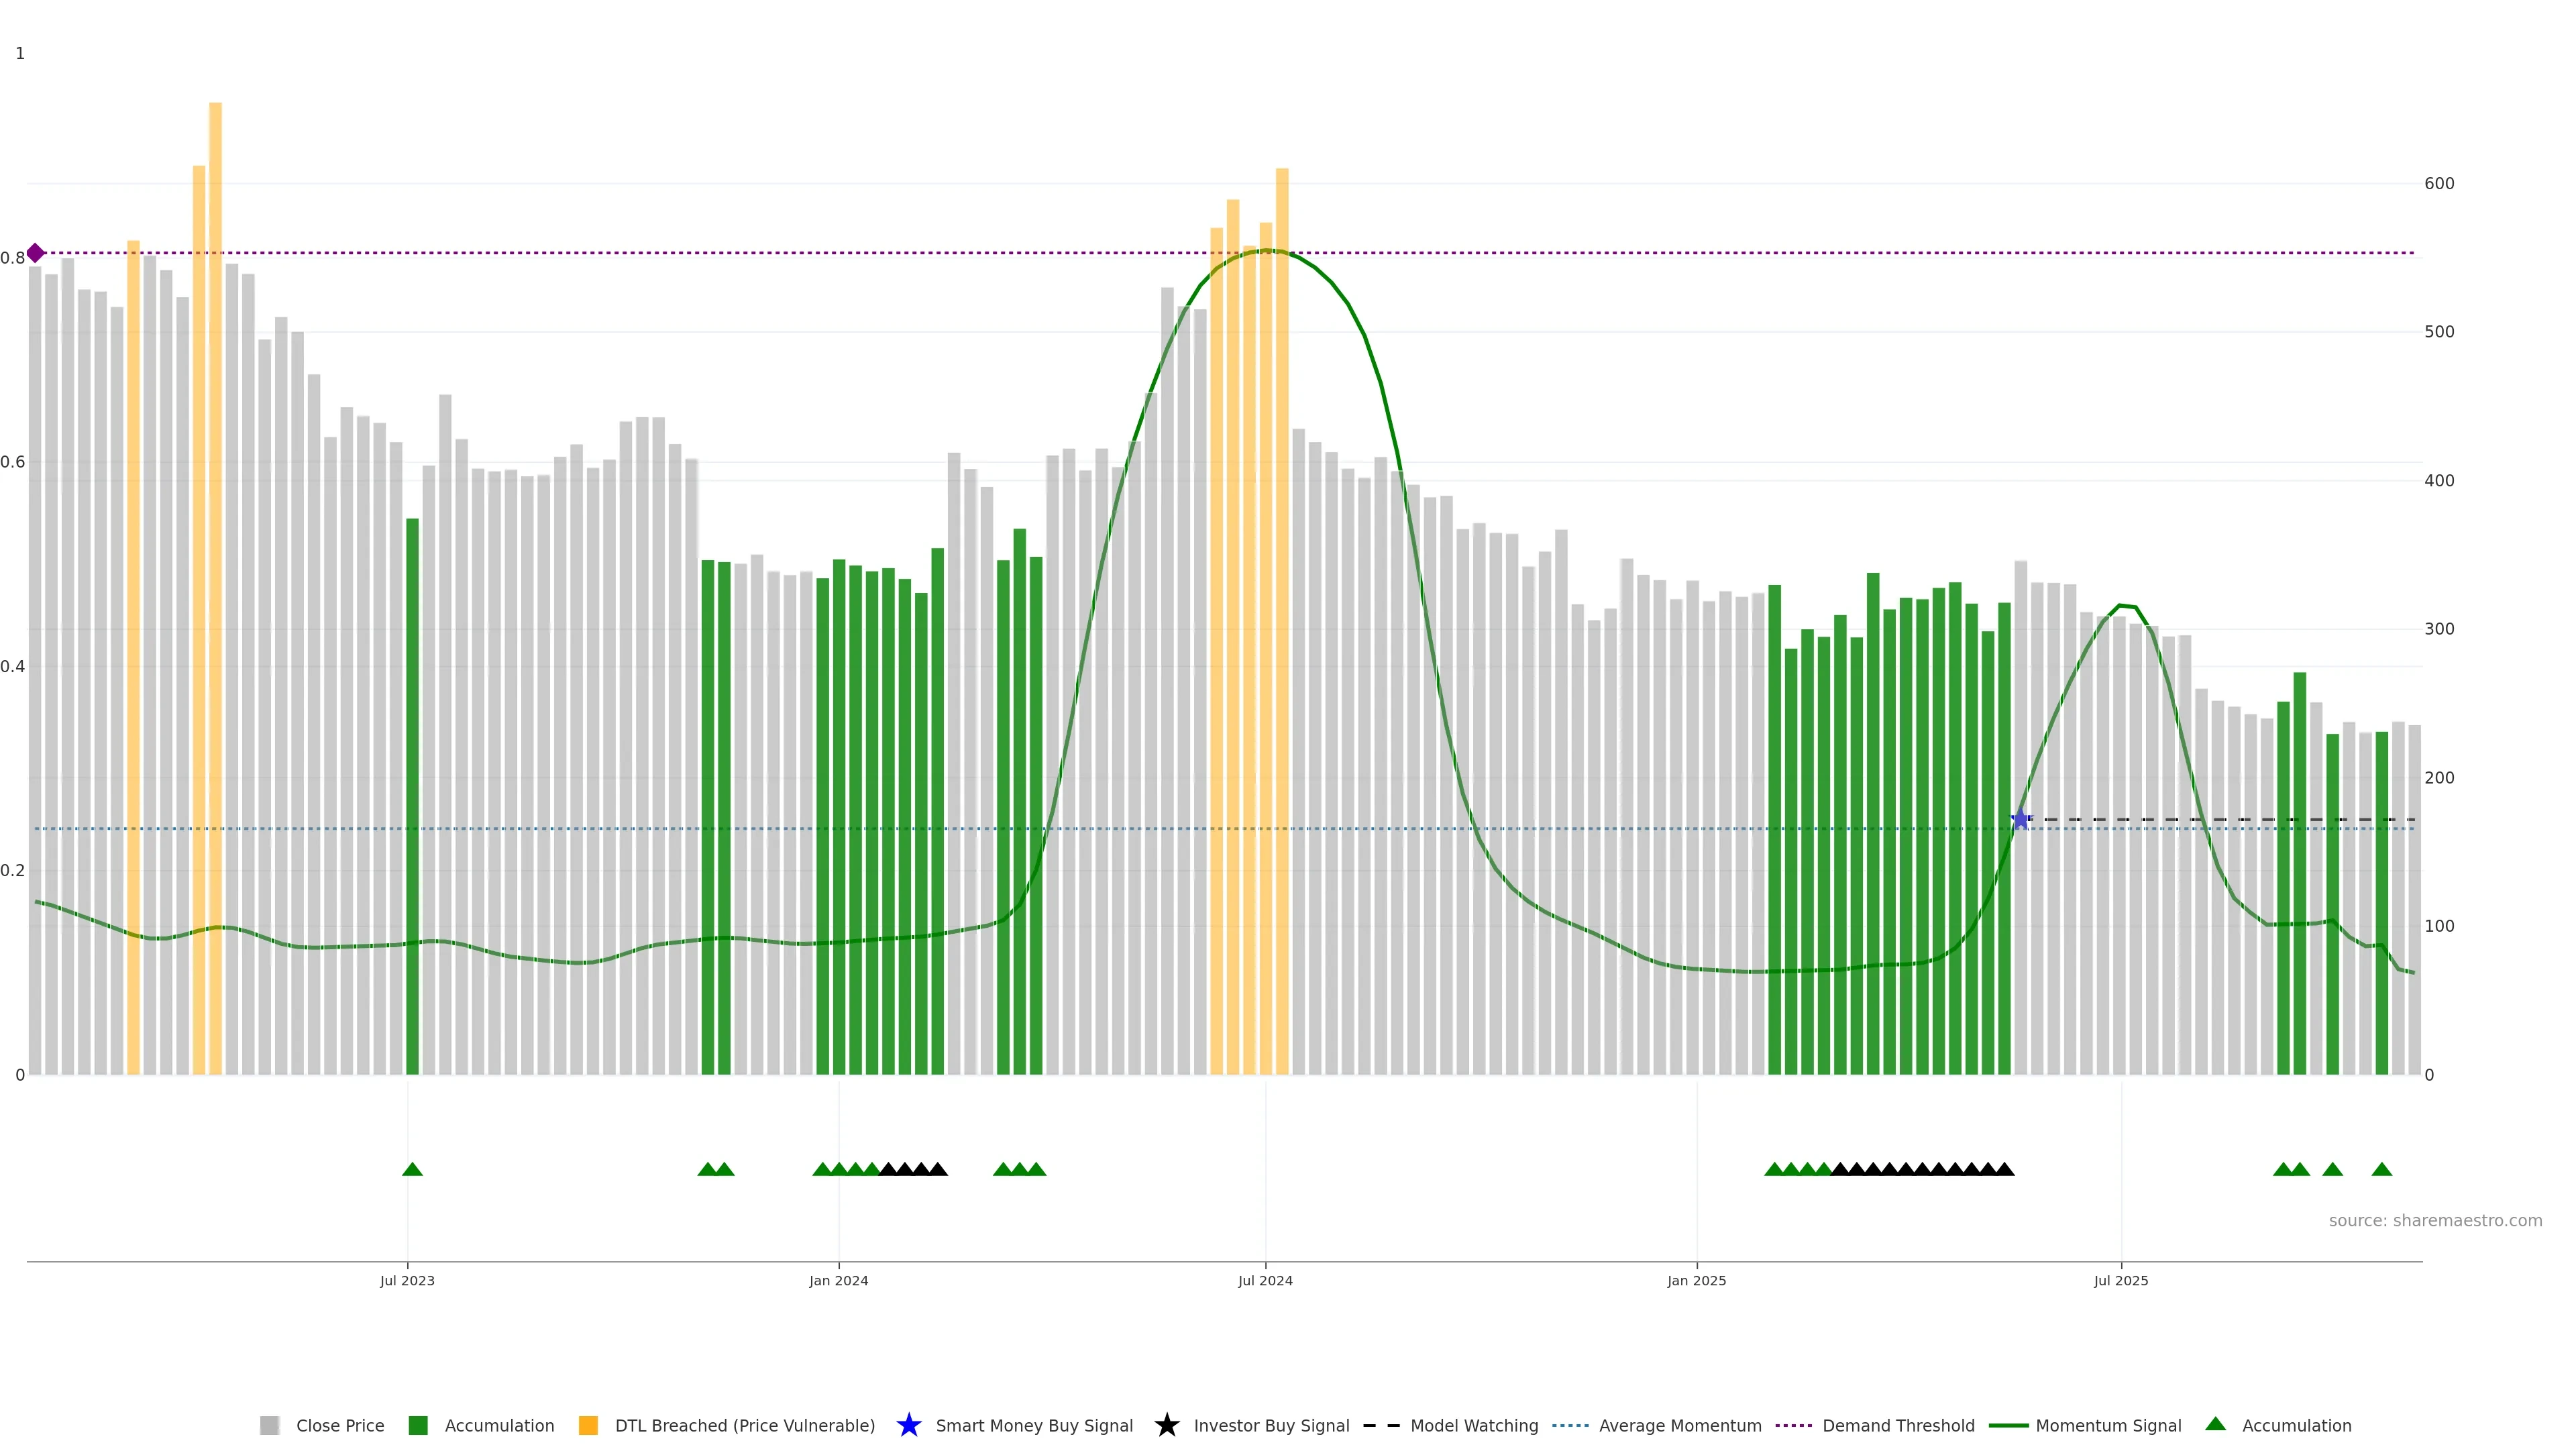Click the green Accumulation triangle icon in legend

[x=2215, y=1424]
